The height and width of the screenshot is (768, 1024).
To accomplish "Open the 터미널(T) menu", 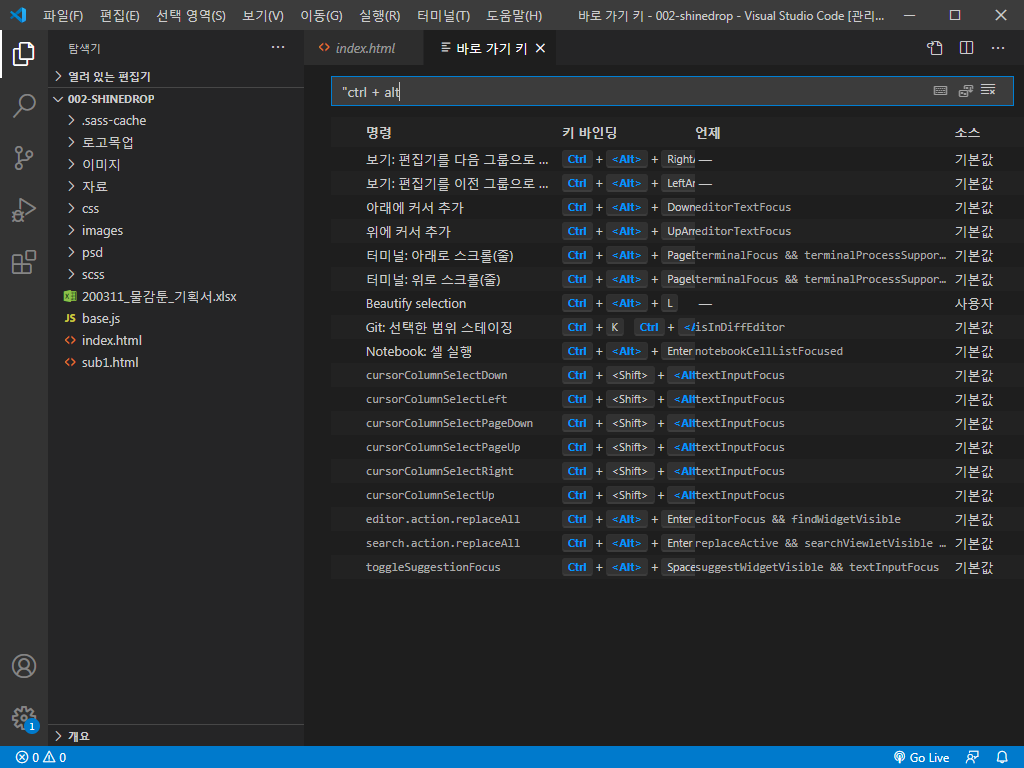I will 443,15.
